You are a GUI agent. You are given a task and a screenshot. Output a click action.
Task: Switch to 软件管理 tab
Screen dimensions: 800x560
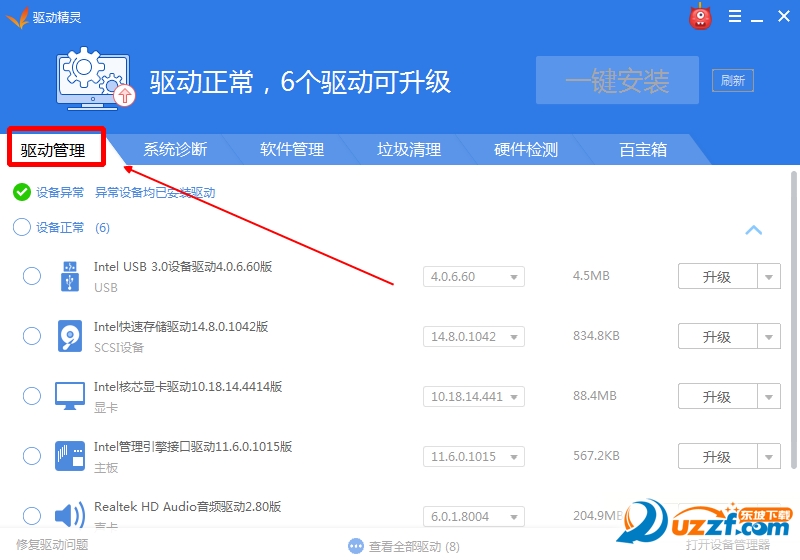tap(292, 149)
